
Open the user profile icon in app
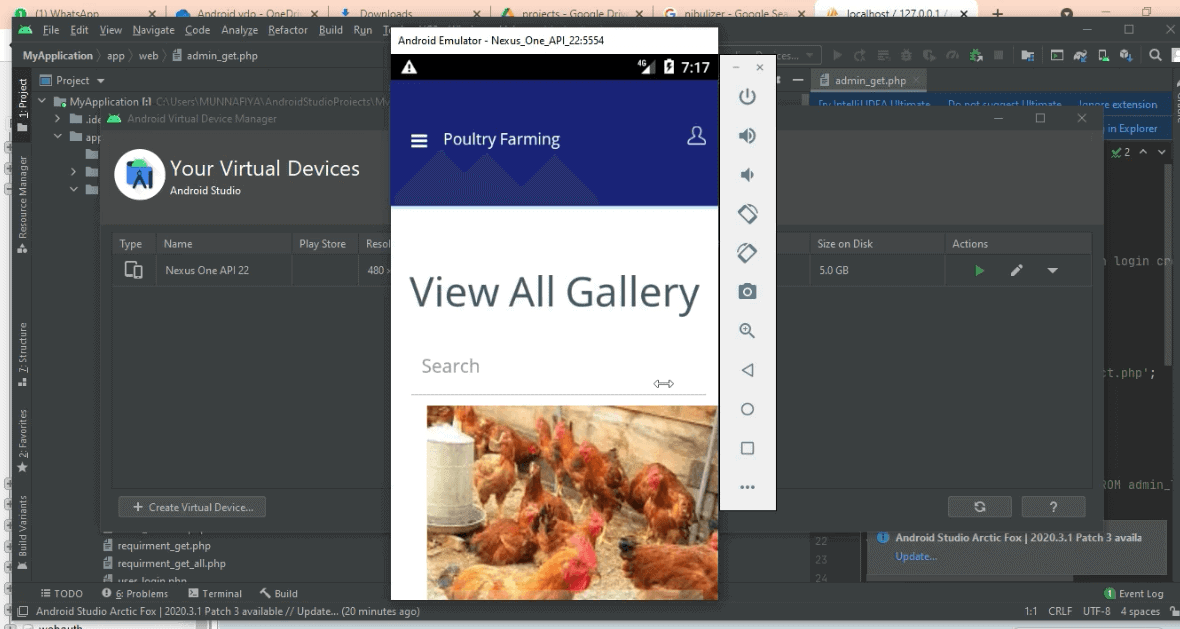click(696, 137)
